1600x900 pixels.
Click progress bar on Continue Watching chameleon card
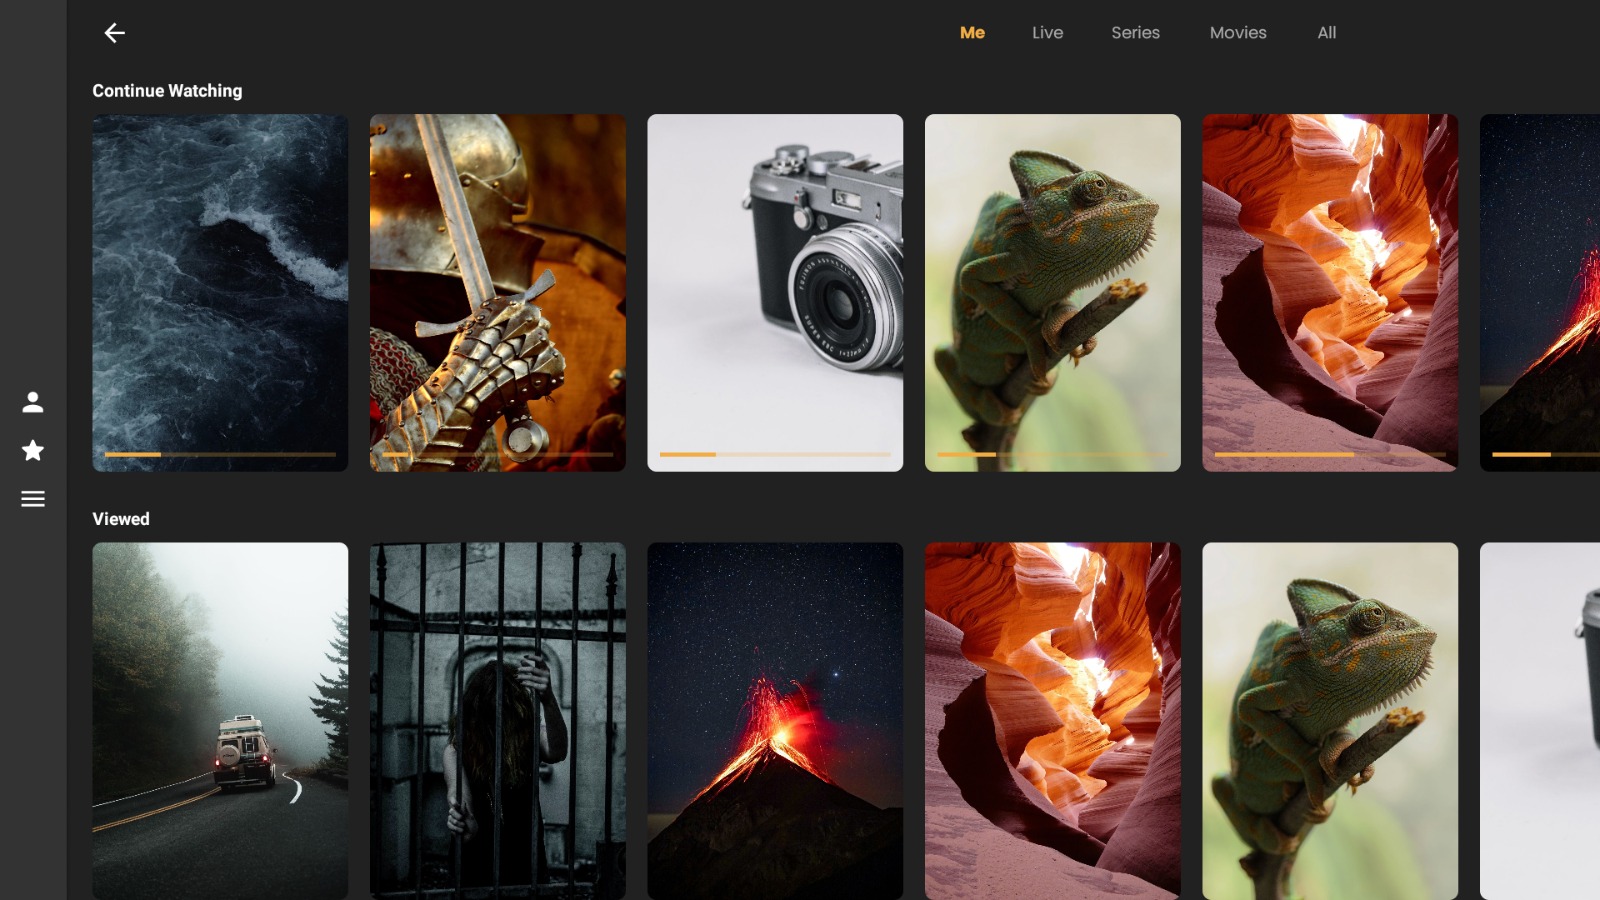point(1052,454)
